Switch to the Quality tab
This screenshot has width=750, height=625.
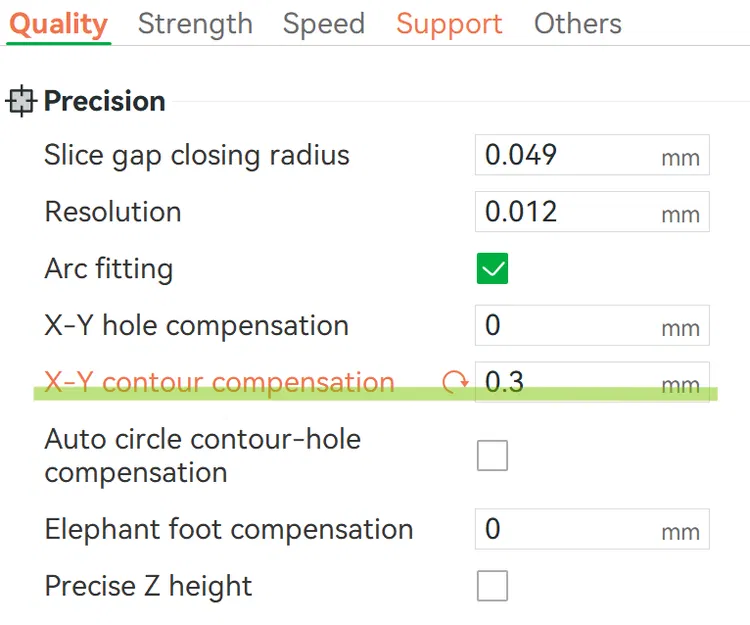(x=59, y=24)
